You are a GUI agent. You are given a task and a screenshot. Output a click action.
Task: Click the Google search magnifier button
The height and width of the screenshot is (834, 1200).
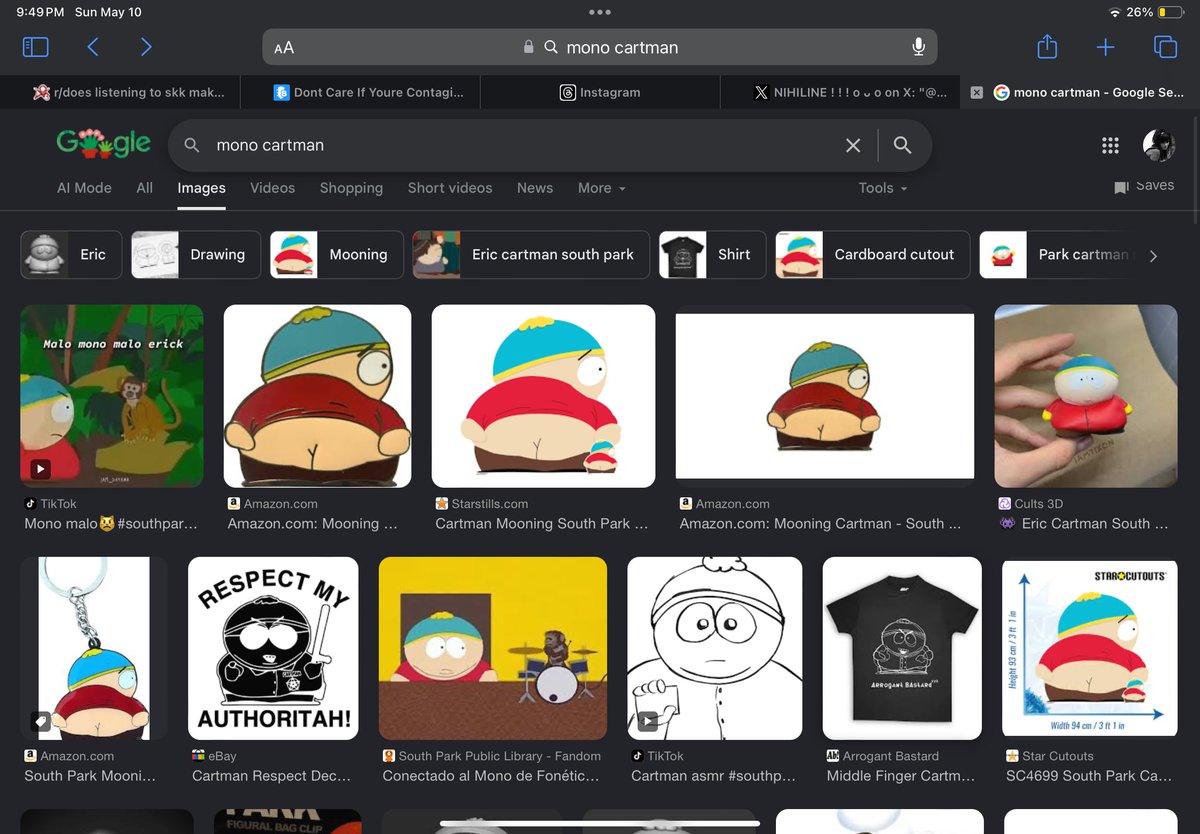(902, 145)
